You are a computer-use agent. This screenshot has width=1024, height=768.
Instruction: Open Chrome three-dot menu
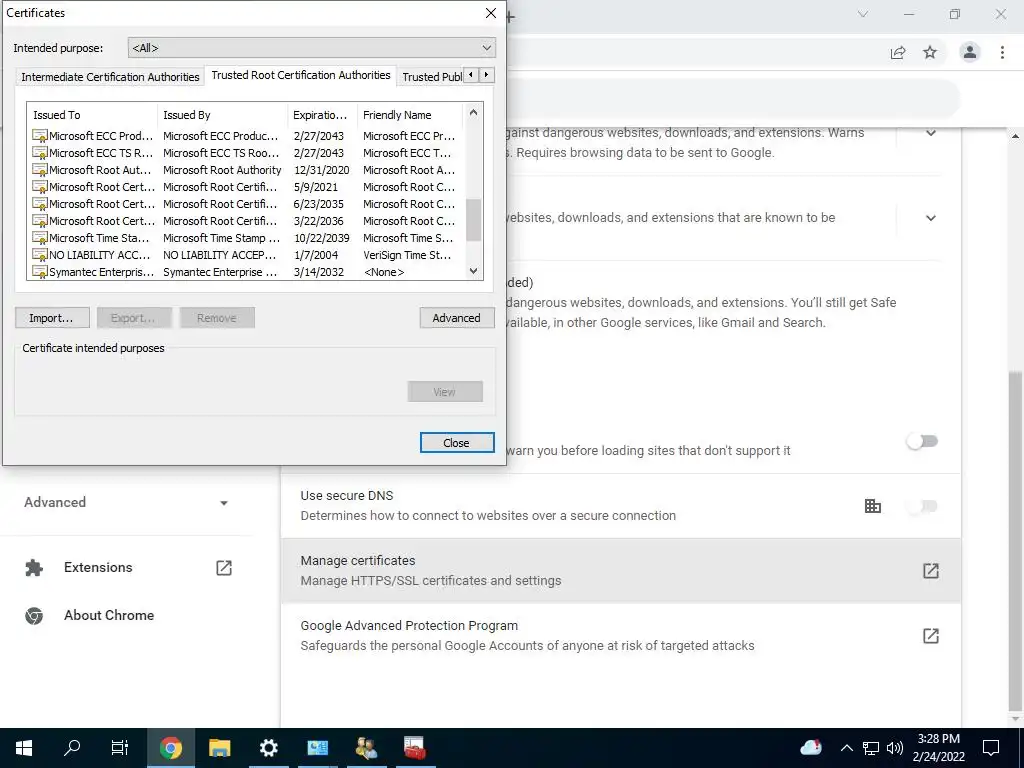1002,52
